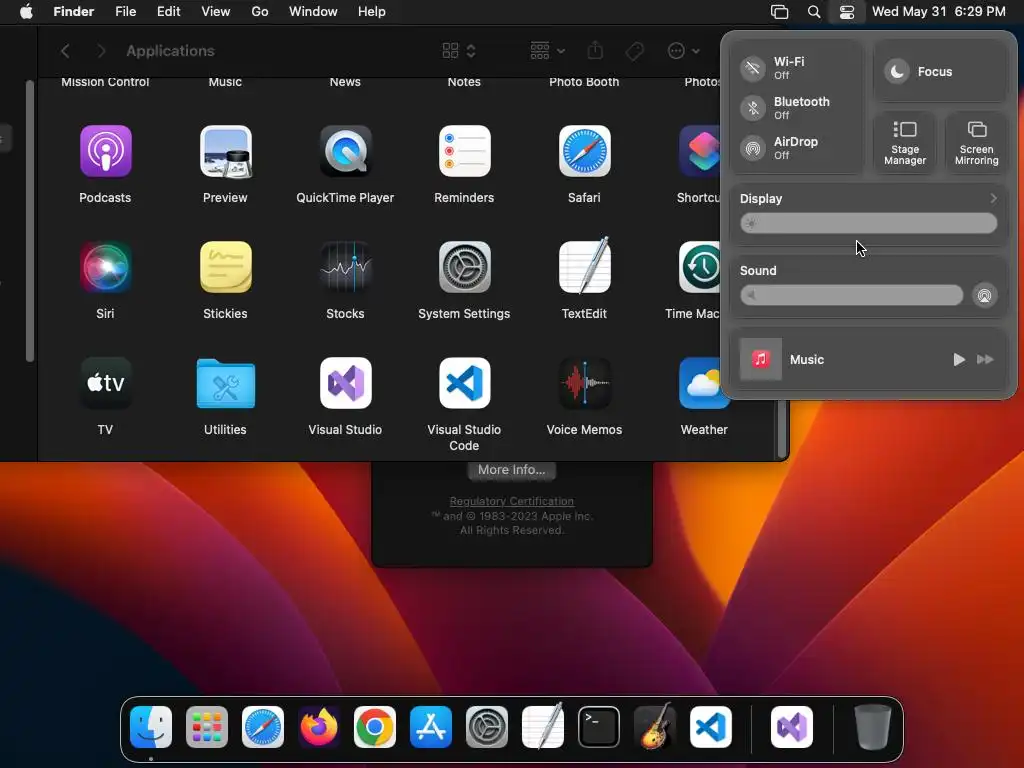The image size is (1024, 768).
Task: Open the Help menu
Action: pos(372,12)
